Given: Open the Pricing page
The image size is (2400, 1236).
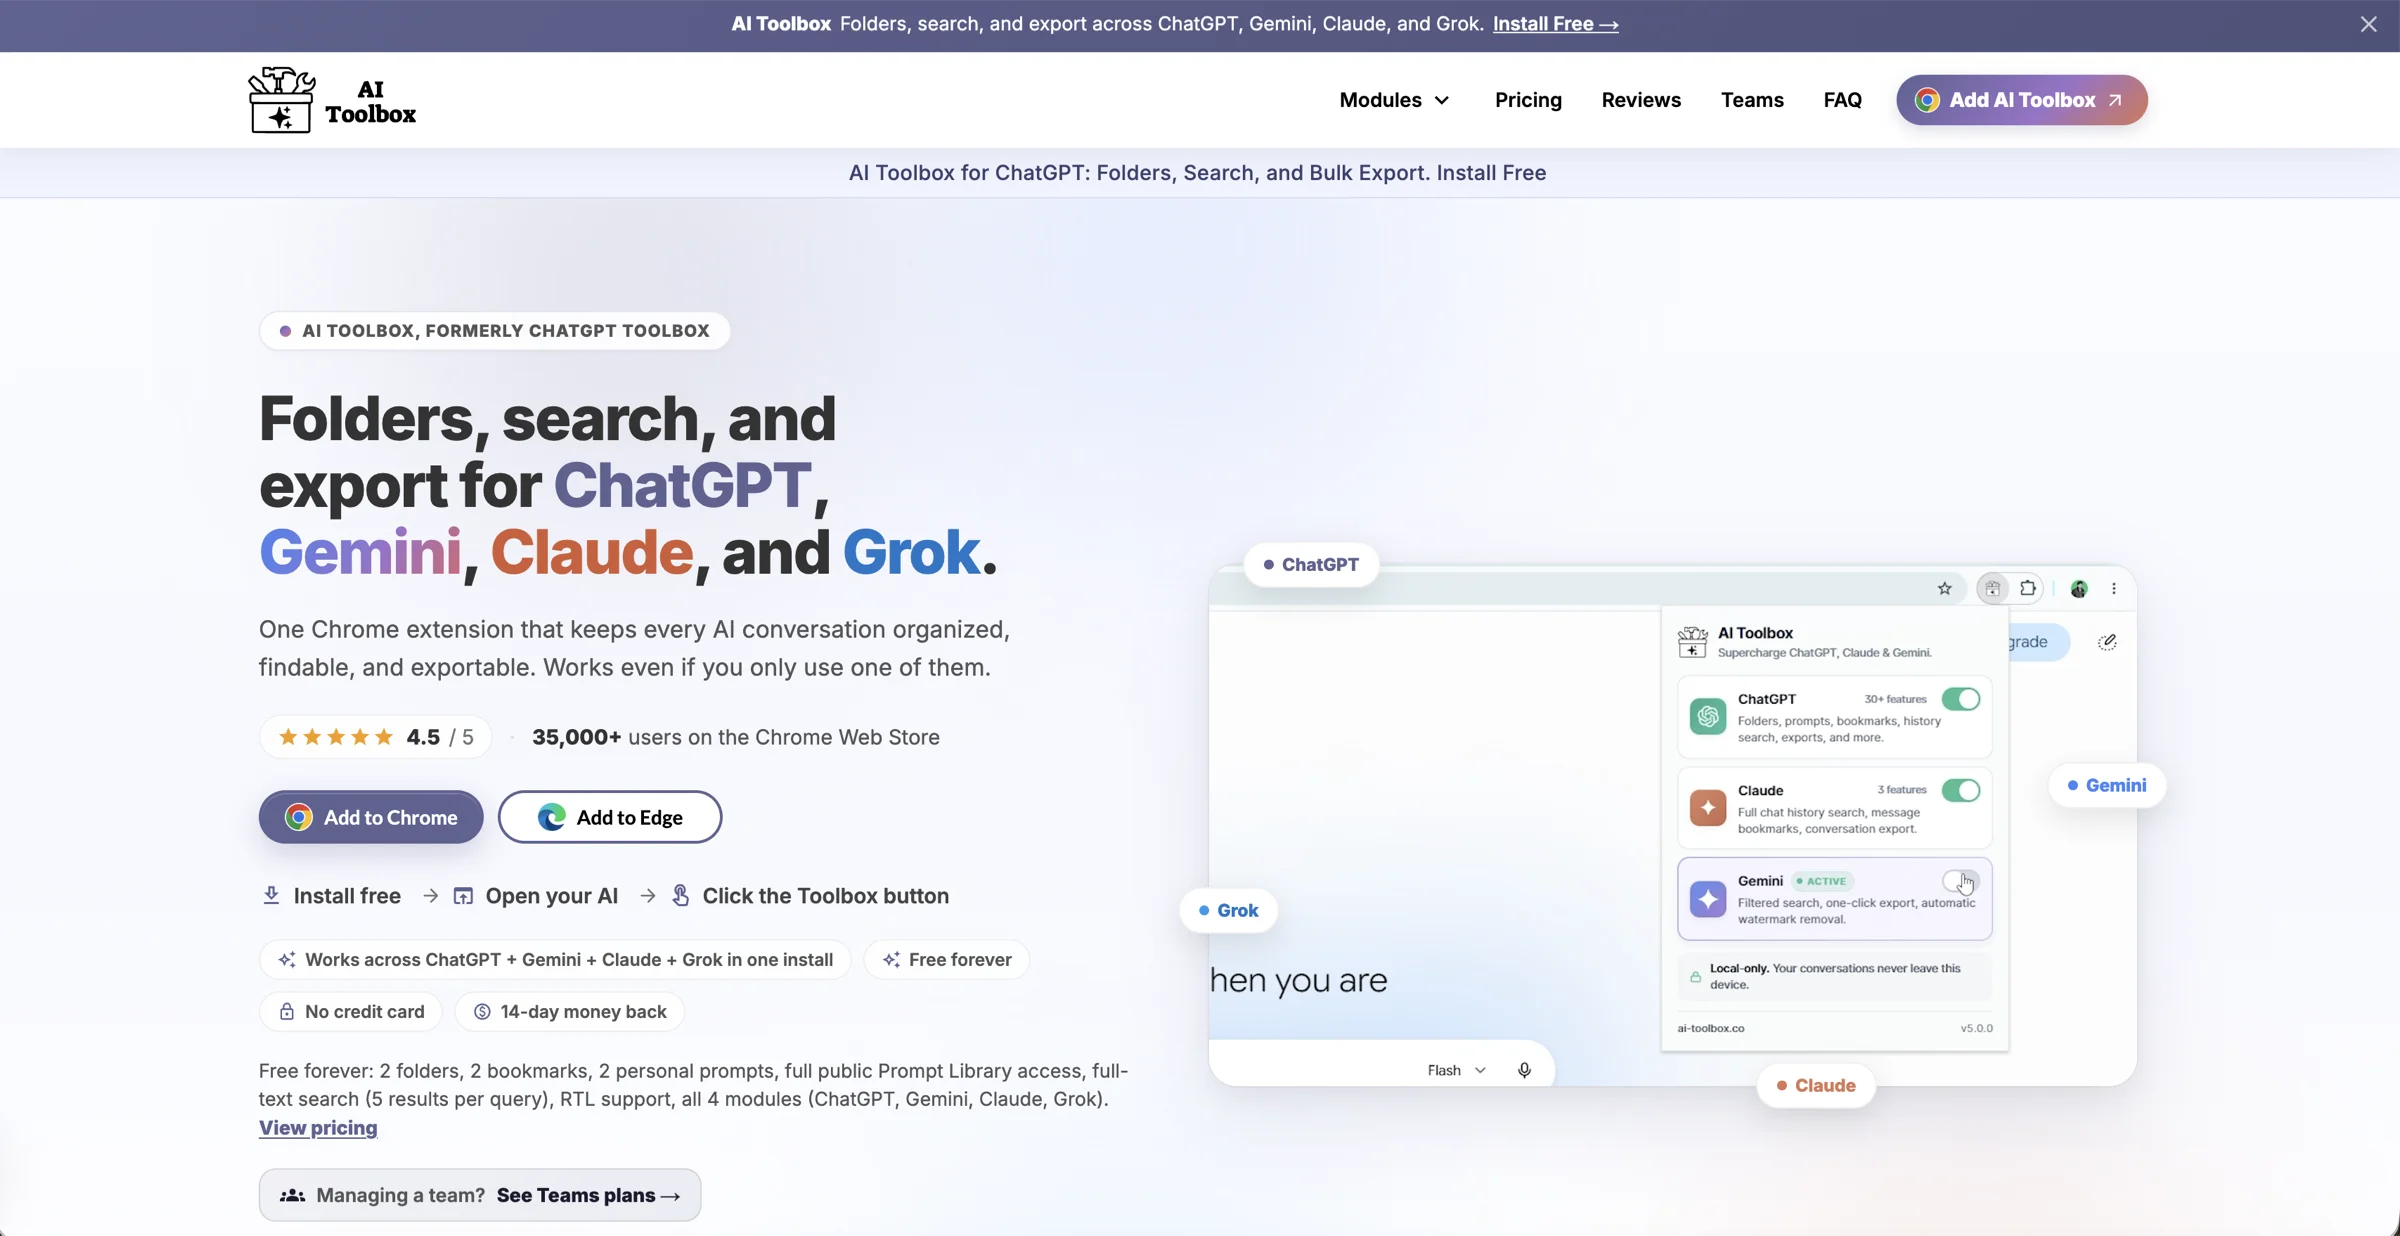Looking at the screenshot, I should coord(1528,100).
